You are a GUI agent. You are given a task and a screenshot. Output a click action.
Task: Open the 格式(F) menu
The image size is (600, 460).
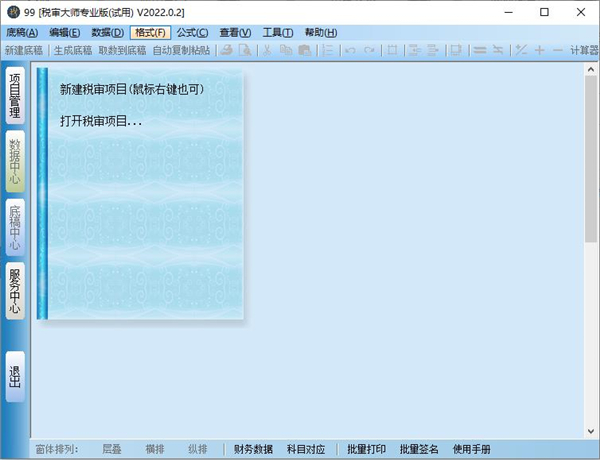[150, 33]
